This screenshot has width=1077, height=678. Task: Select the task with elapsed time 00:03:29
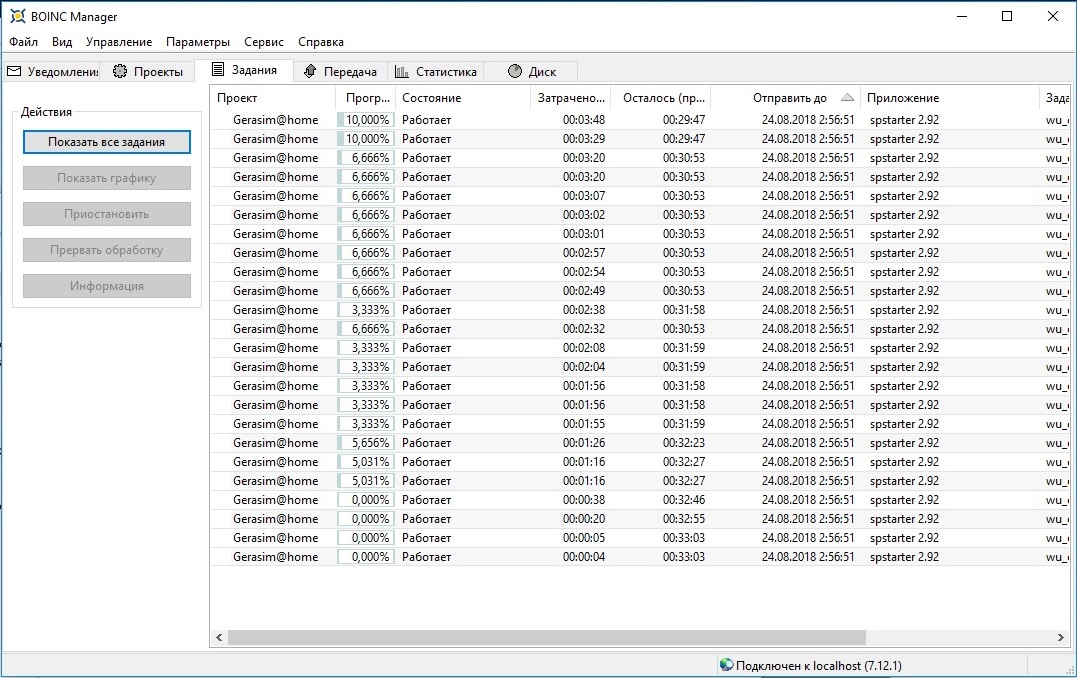point(639,139)
